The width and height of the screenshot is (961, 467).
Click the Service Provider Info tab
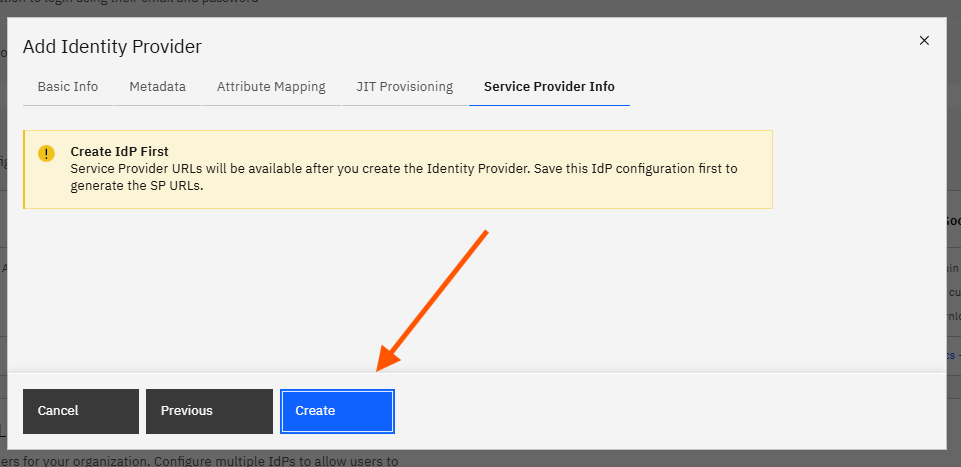(x=549, y=86)
